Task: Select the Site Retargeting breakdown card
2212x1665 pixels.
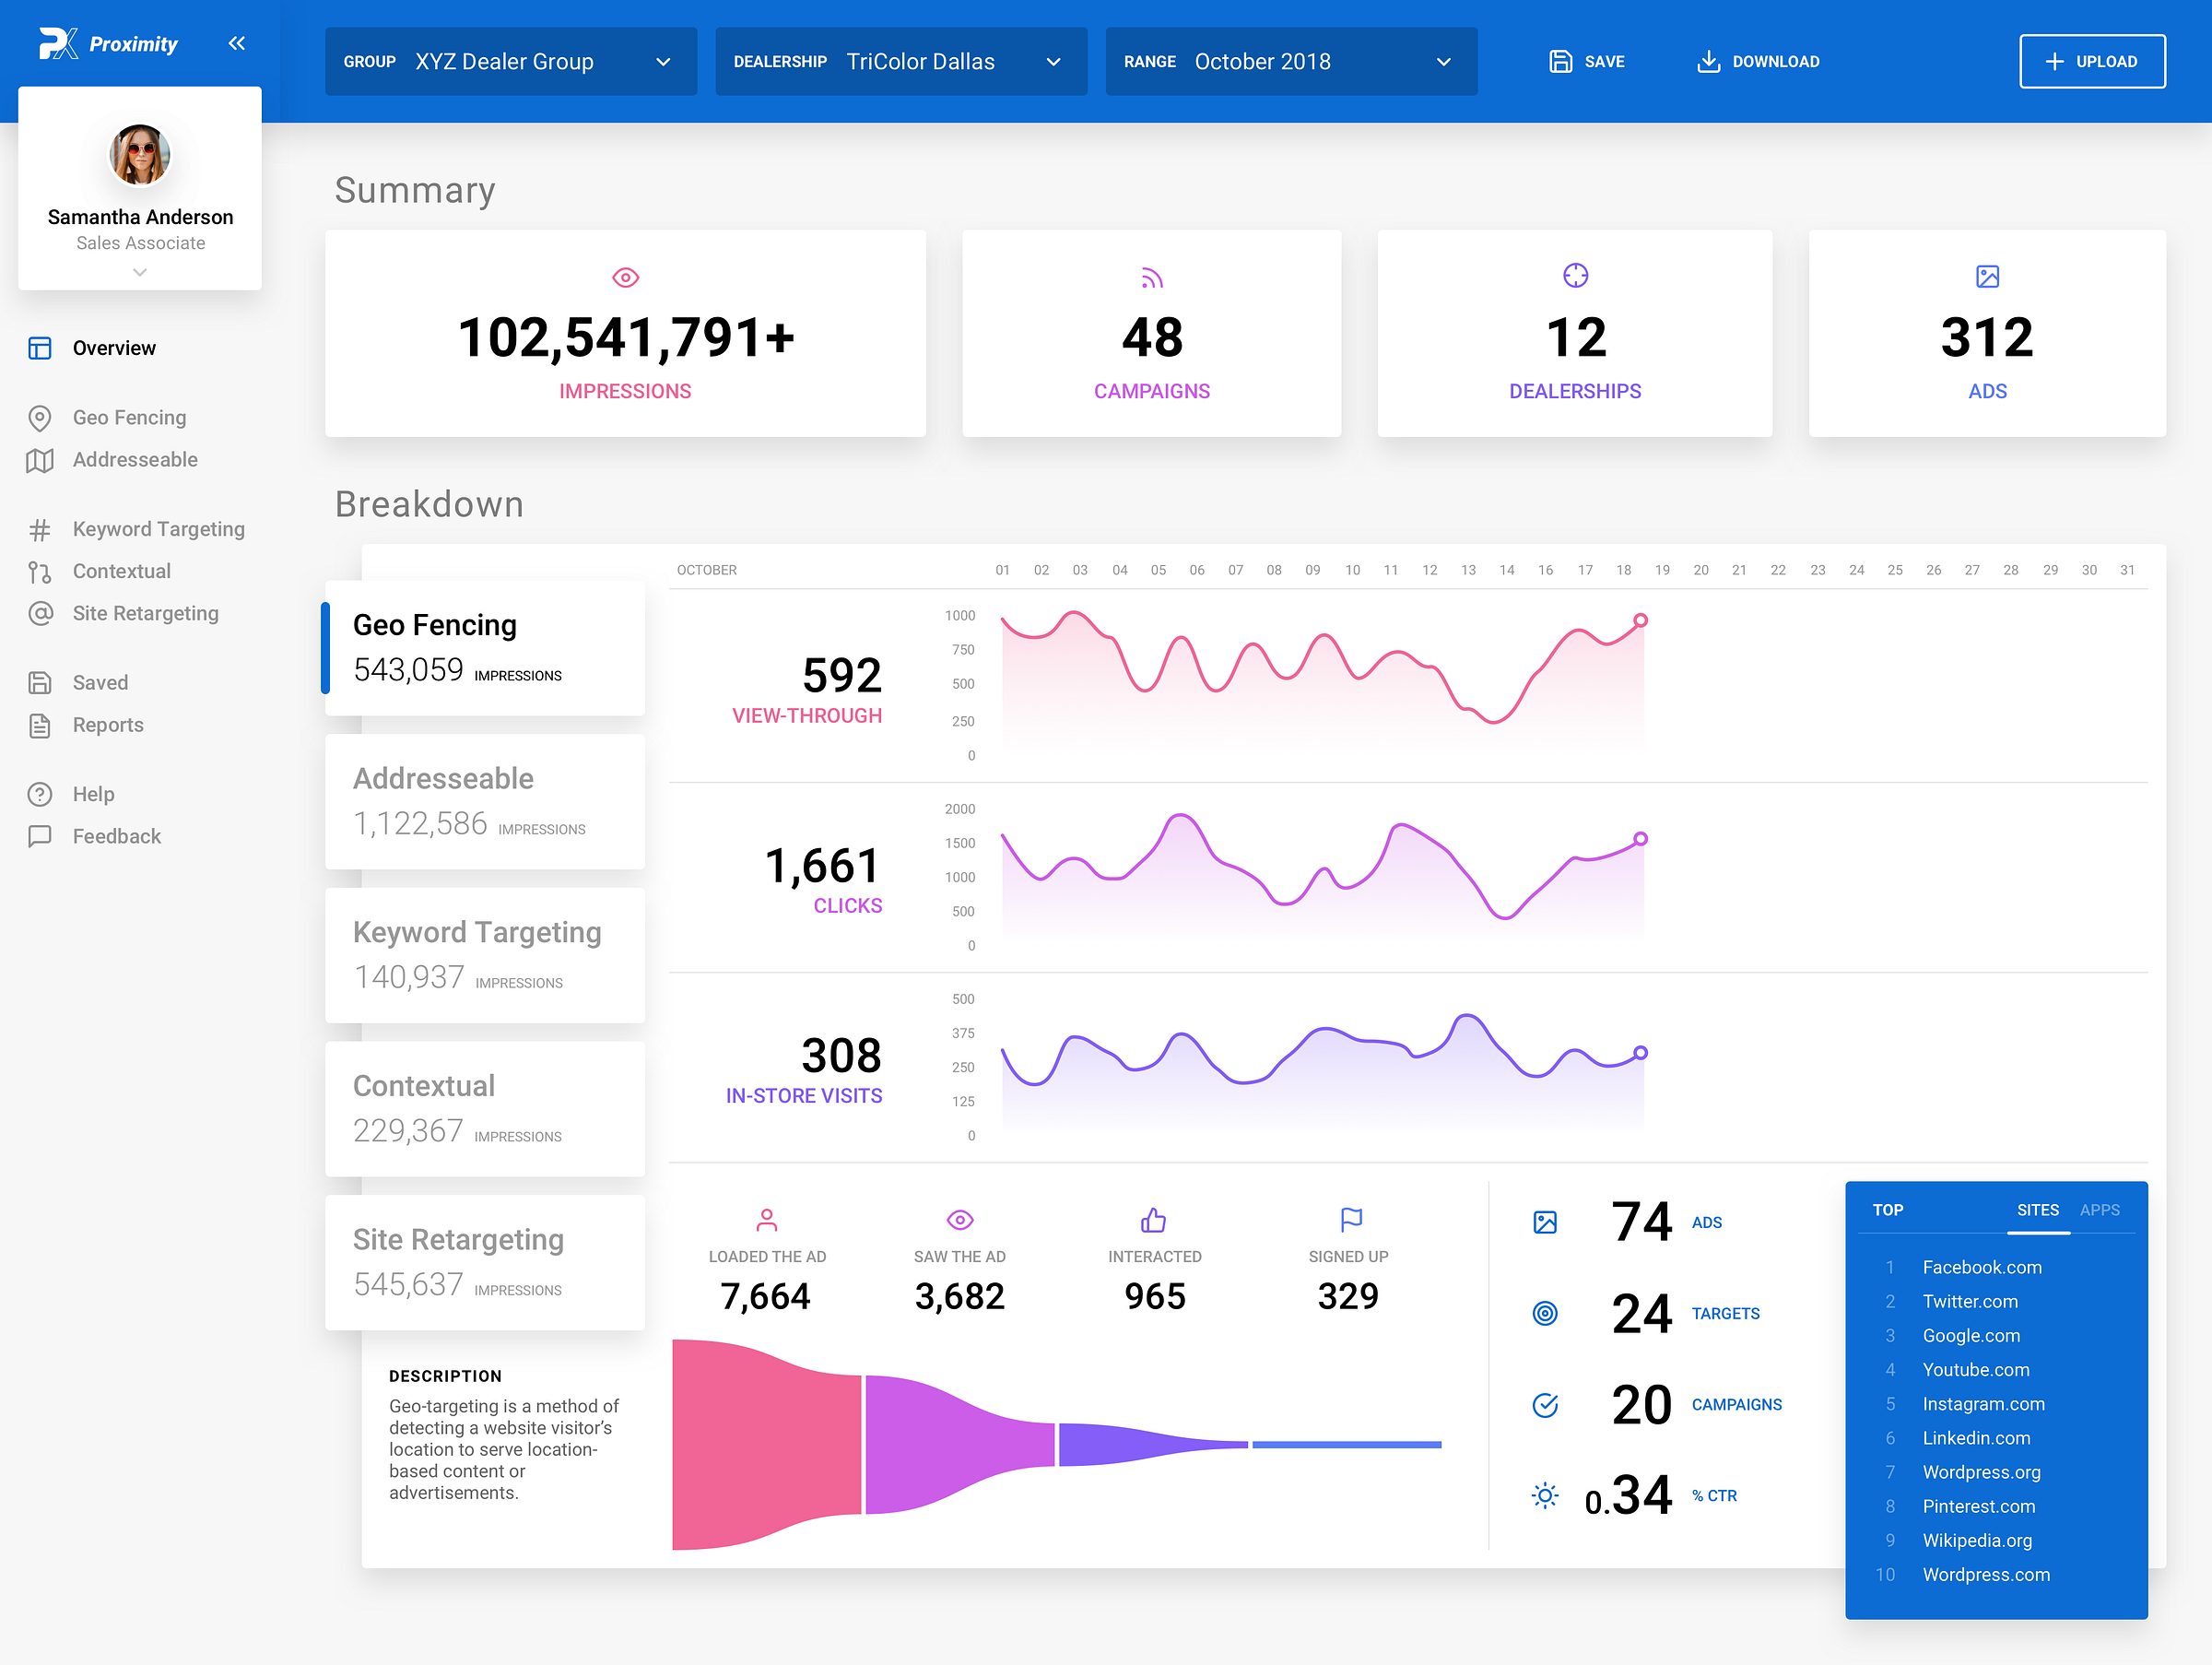Action: click(x=485, y=1262)
